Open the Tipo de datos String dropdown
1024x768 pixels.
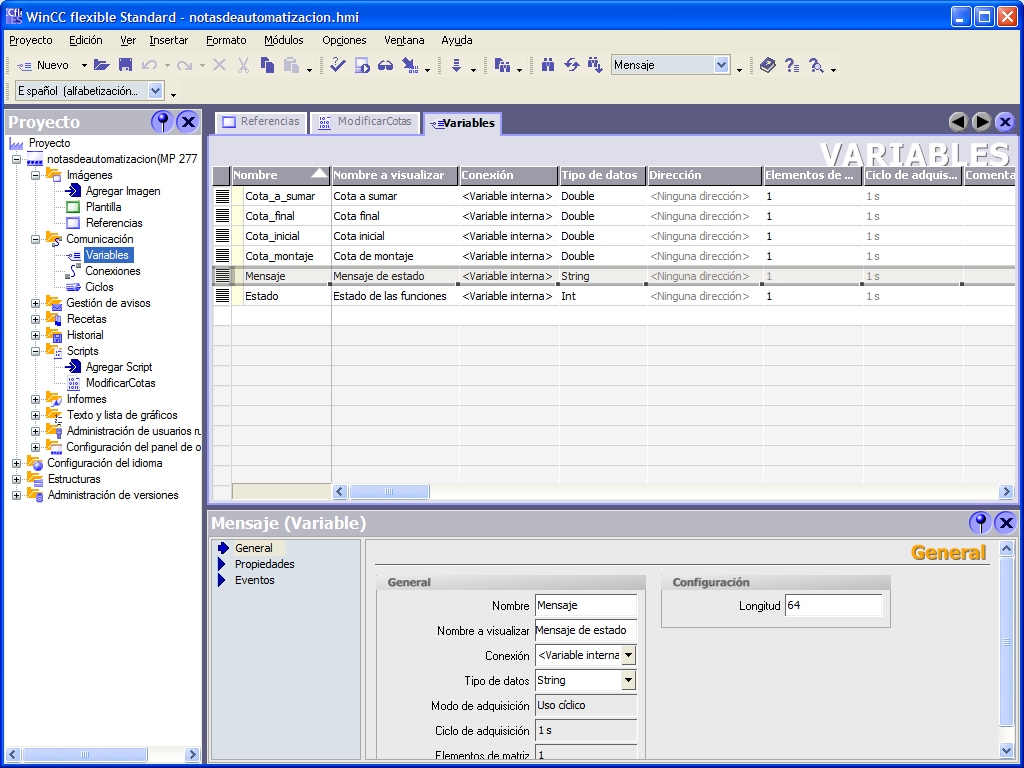(630, 680)
